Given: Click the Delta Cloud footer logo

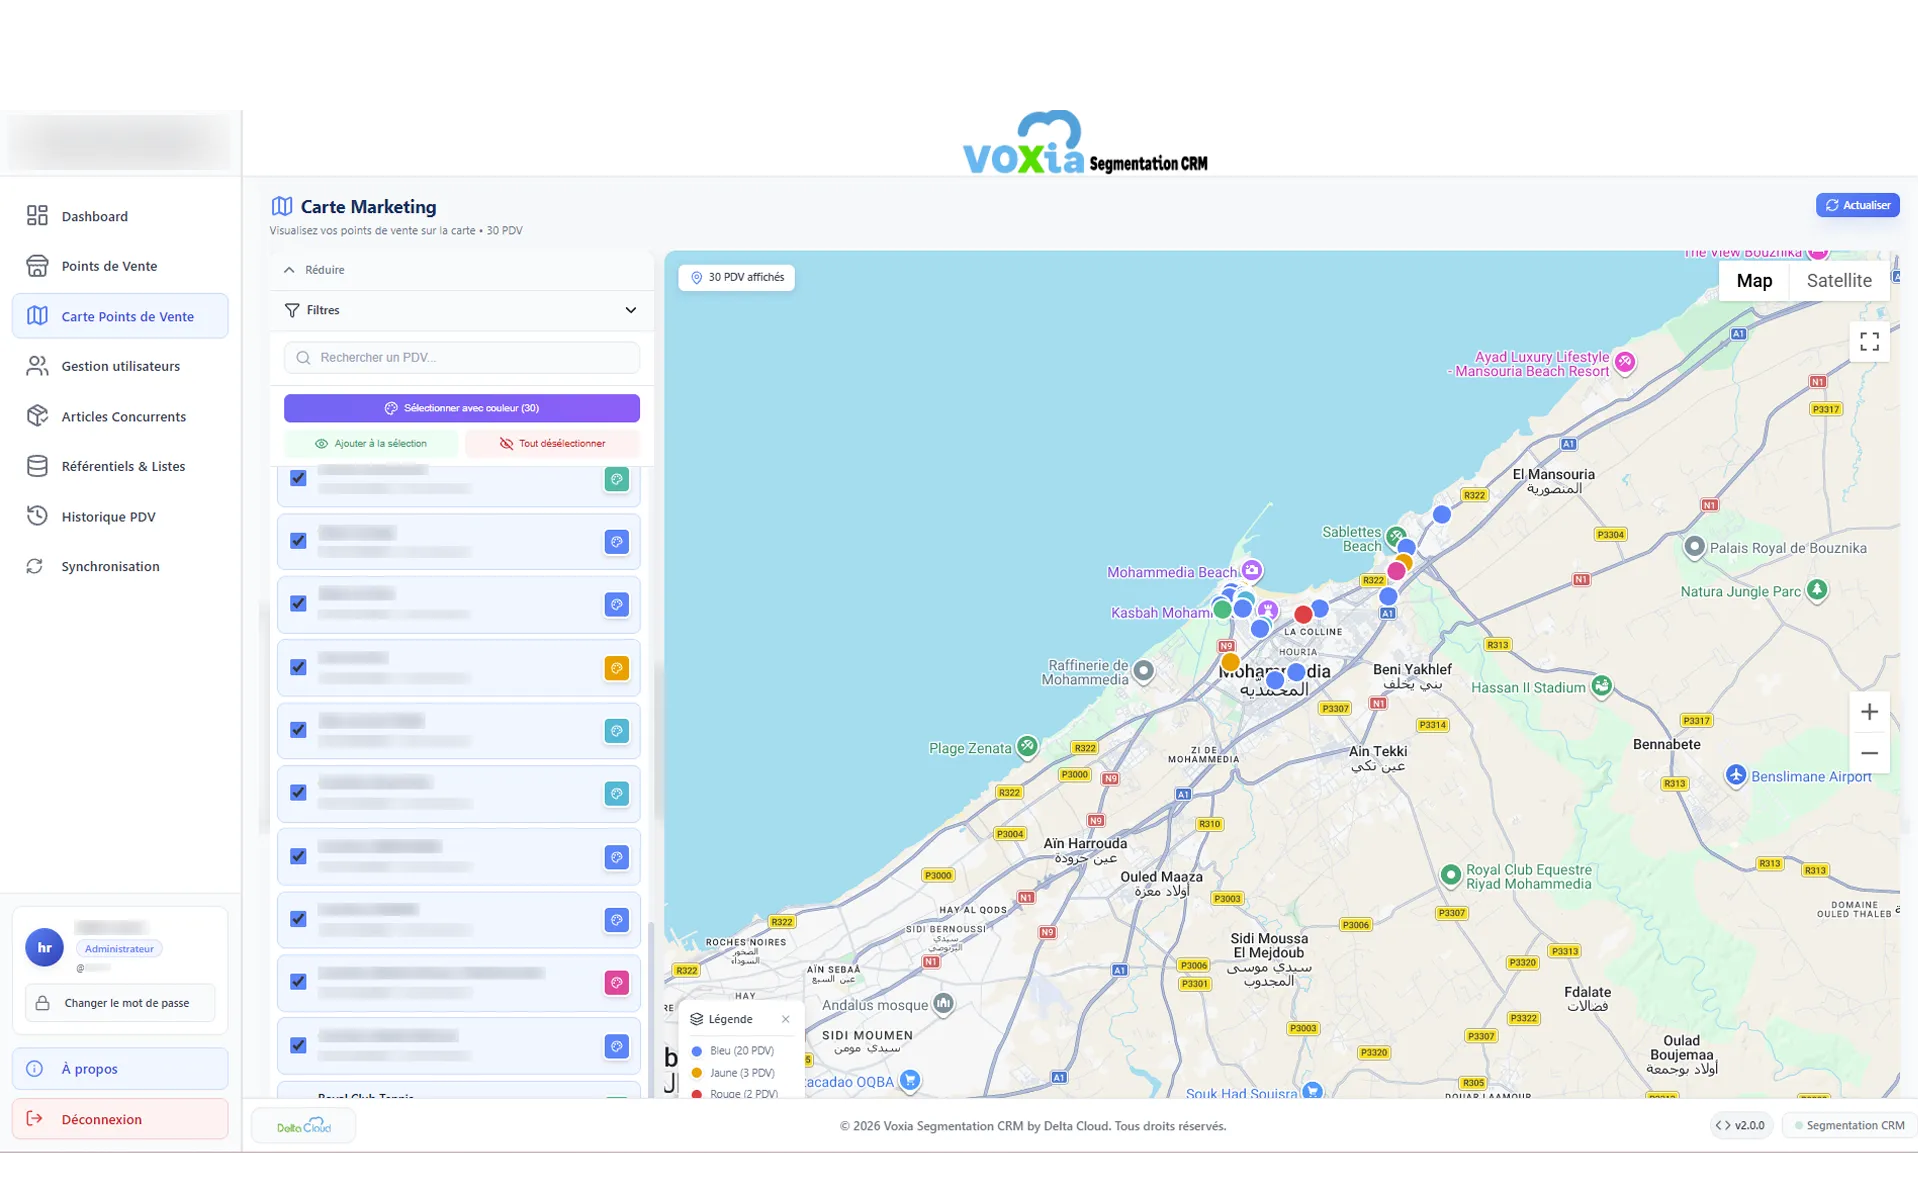Looking at the screenshot, I should [x=303, y=1126].
